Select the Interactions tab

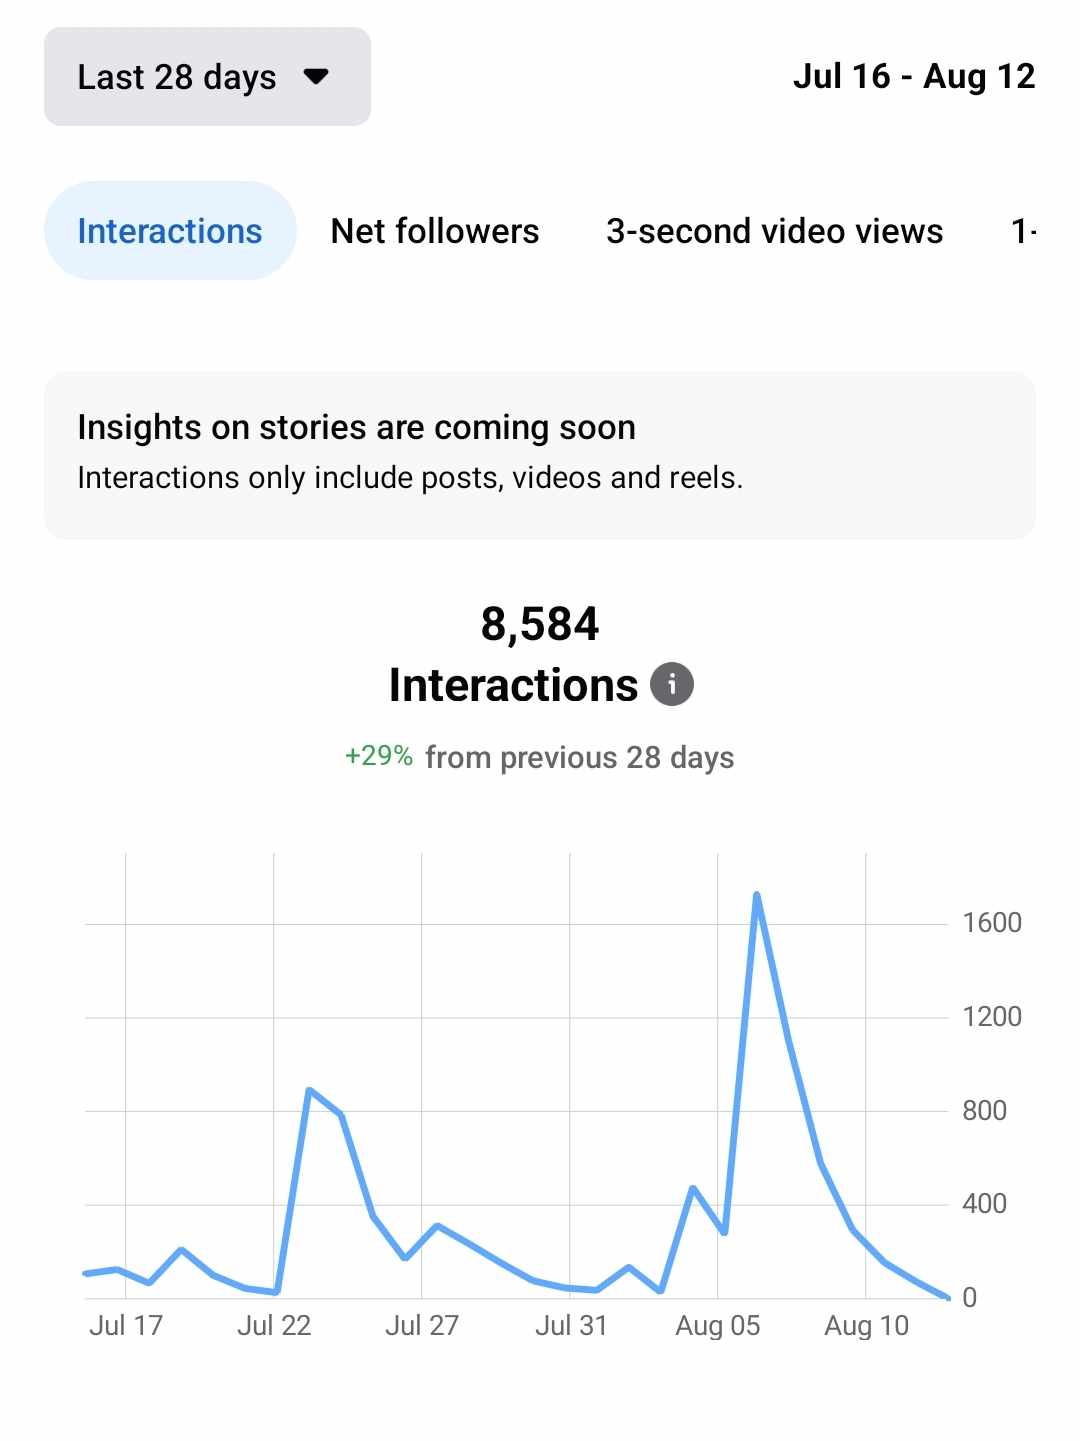pos(170,231)
